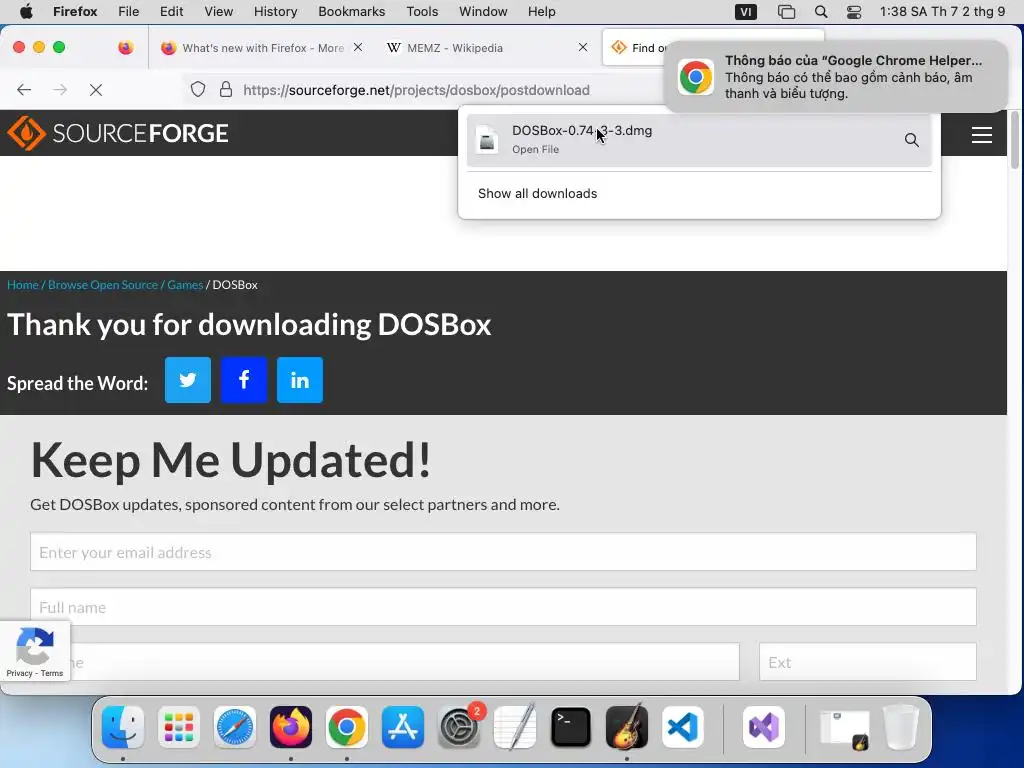Screen dimensions: 1024x768
Task: Open Finder from the Dock
Action: click(x=123, y=727)
